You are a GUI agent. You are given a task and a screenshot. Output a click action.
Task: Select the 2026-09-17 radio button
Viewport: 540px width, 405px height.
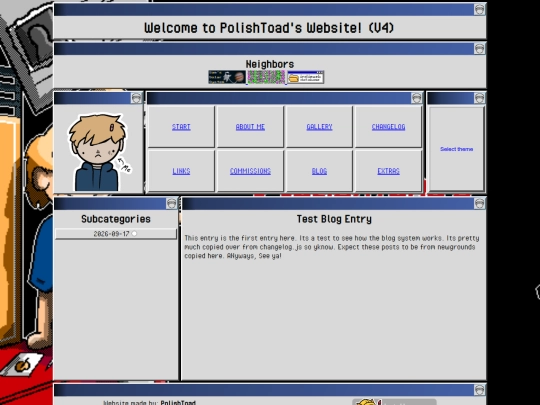(134, 233)
